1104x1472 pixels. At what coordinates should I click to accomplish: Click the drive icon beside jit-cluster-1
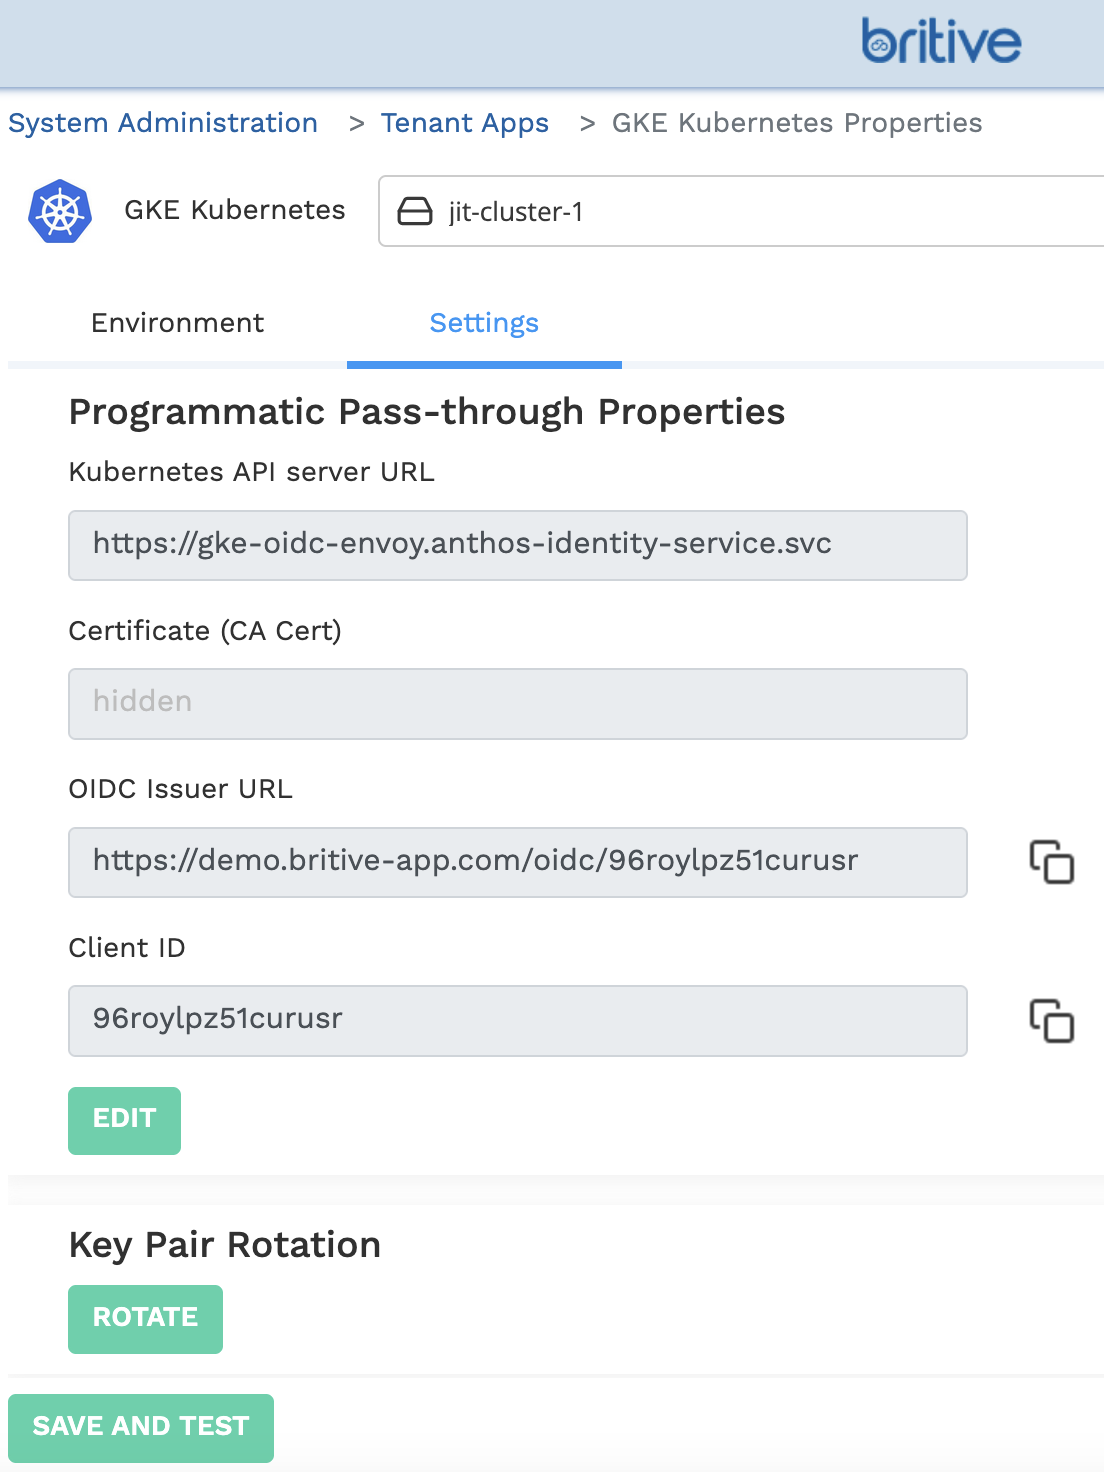coord(415,211)
